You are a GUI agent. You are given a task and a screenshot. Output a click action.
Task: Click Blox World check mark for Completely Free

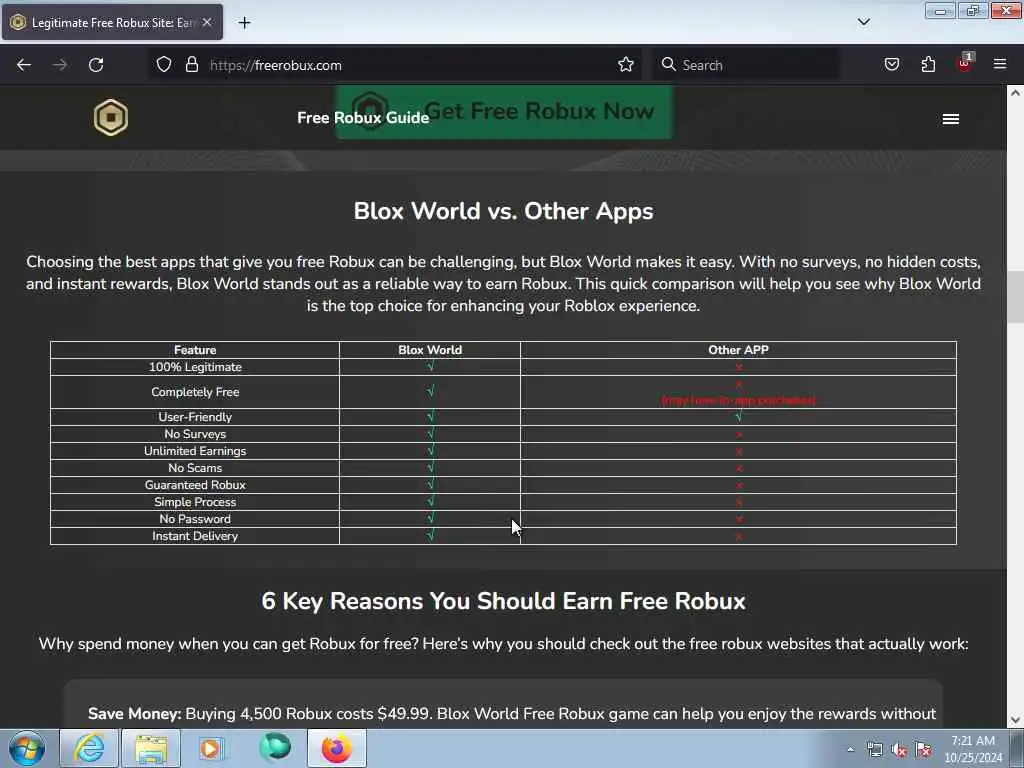point(430,391)
